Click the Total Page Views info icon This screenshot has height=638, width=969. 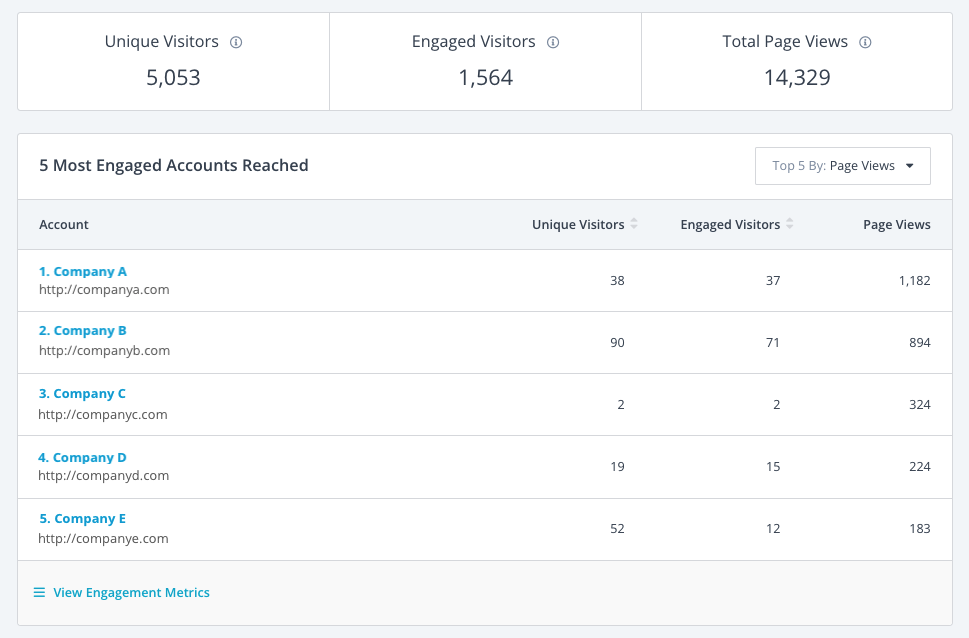(865, 42)
